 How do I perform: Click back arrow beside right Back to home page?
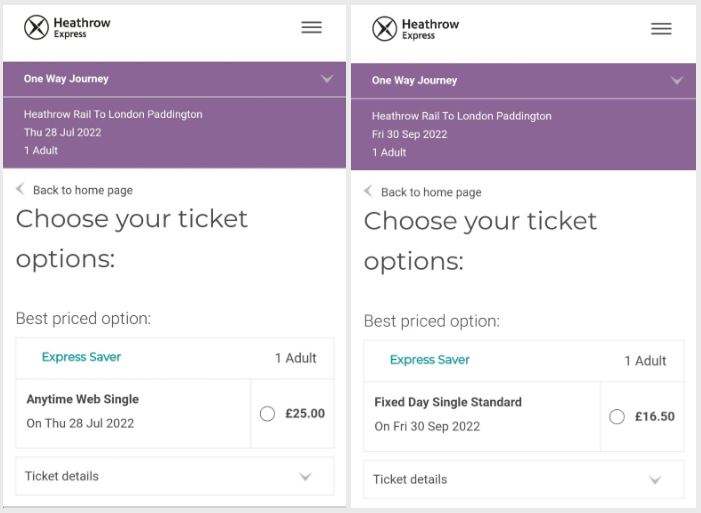click(x=368, y=191)
